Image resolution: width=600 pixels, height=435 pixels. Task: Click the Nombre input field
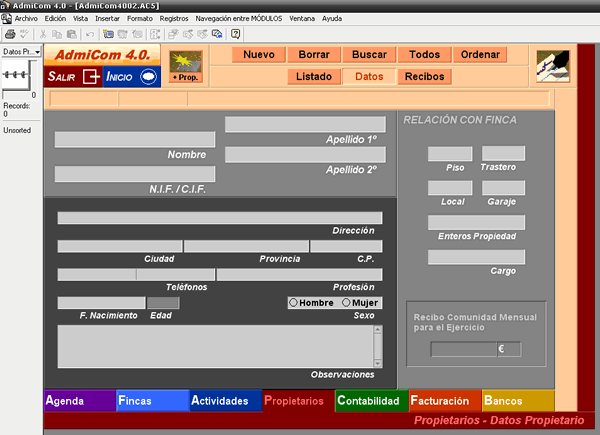[135, 139]
